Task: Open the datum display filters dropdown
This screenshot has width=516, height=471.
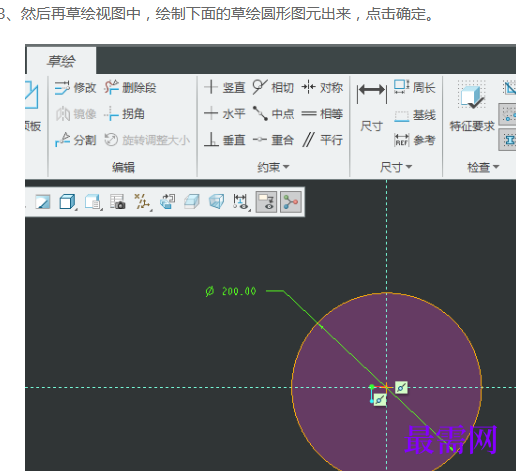Action: 143,202
